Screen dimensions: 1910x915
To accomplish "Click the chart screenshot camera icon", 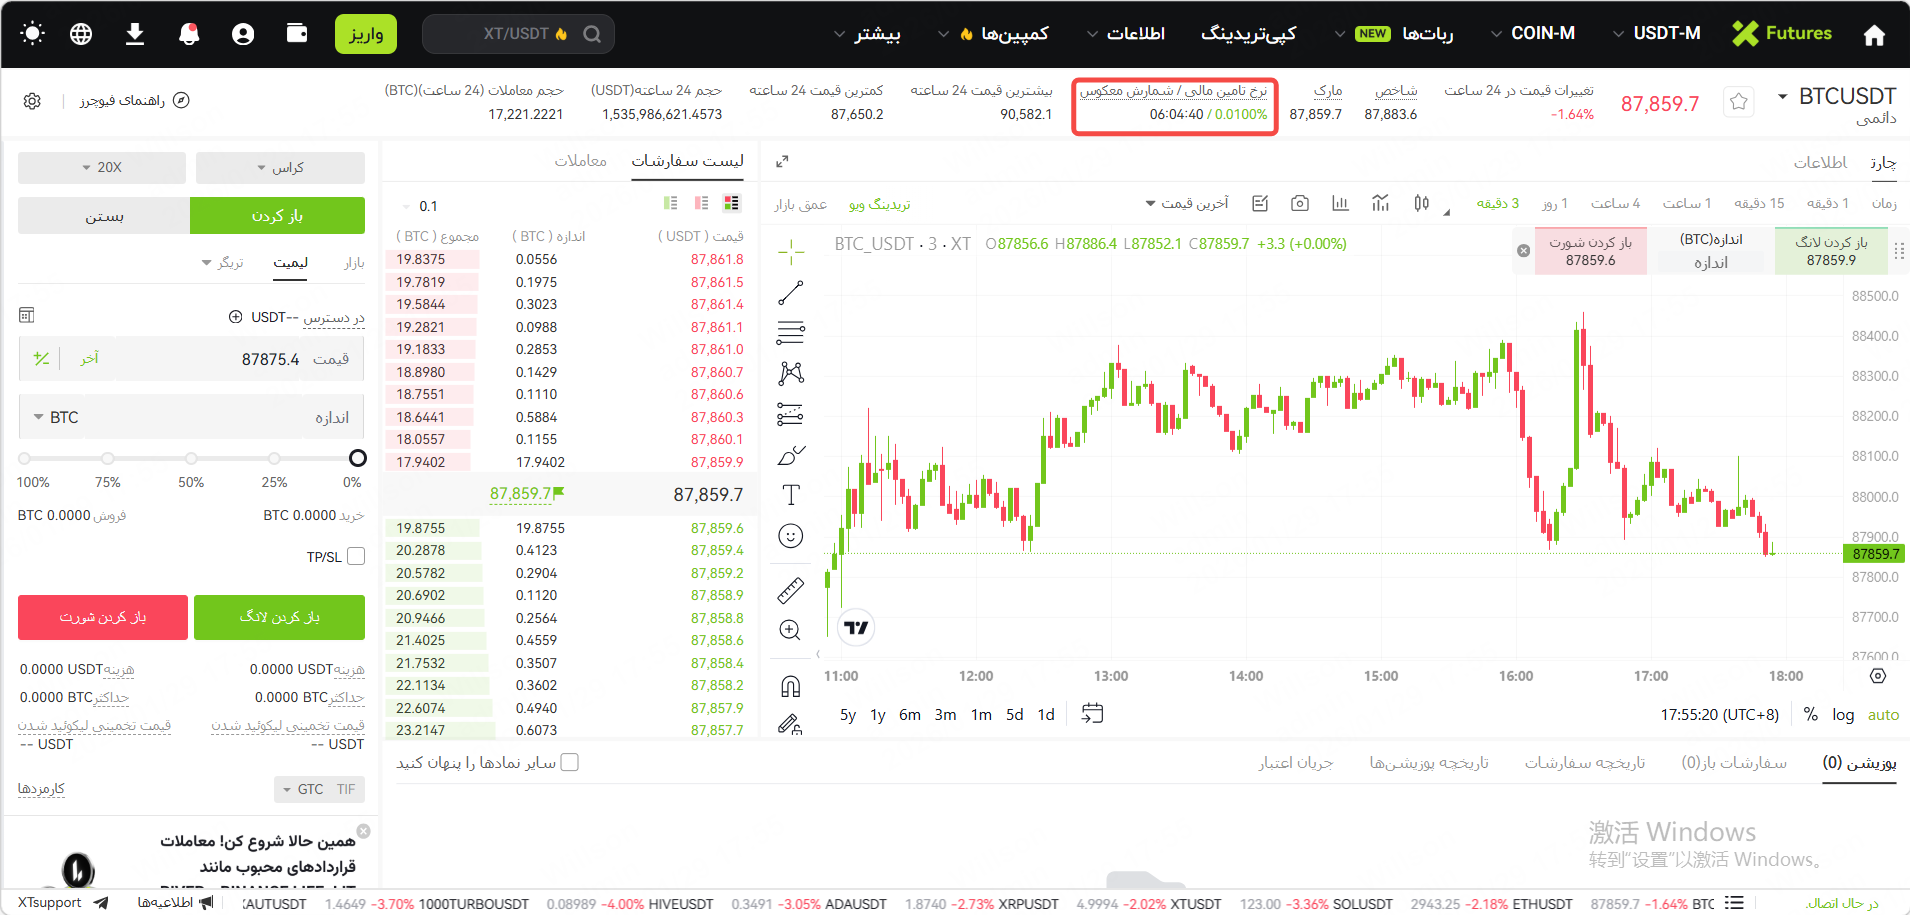I will tap(1299, 204).
